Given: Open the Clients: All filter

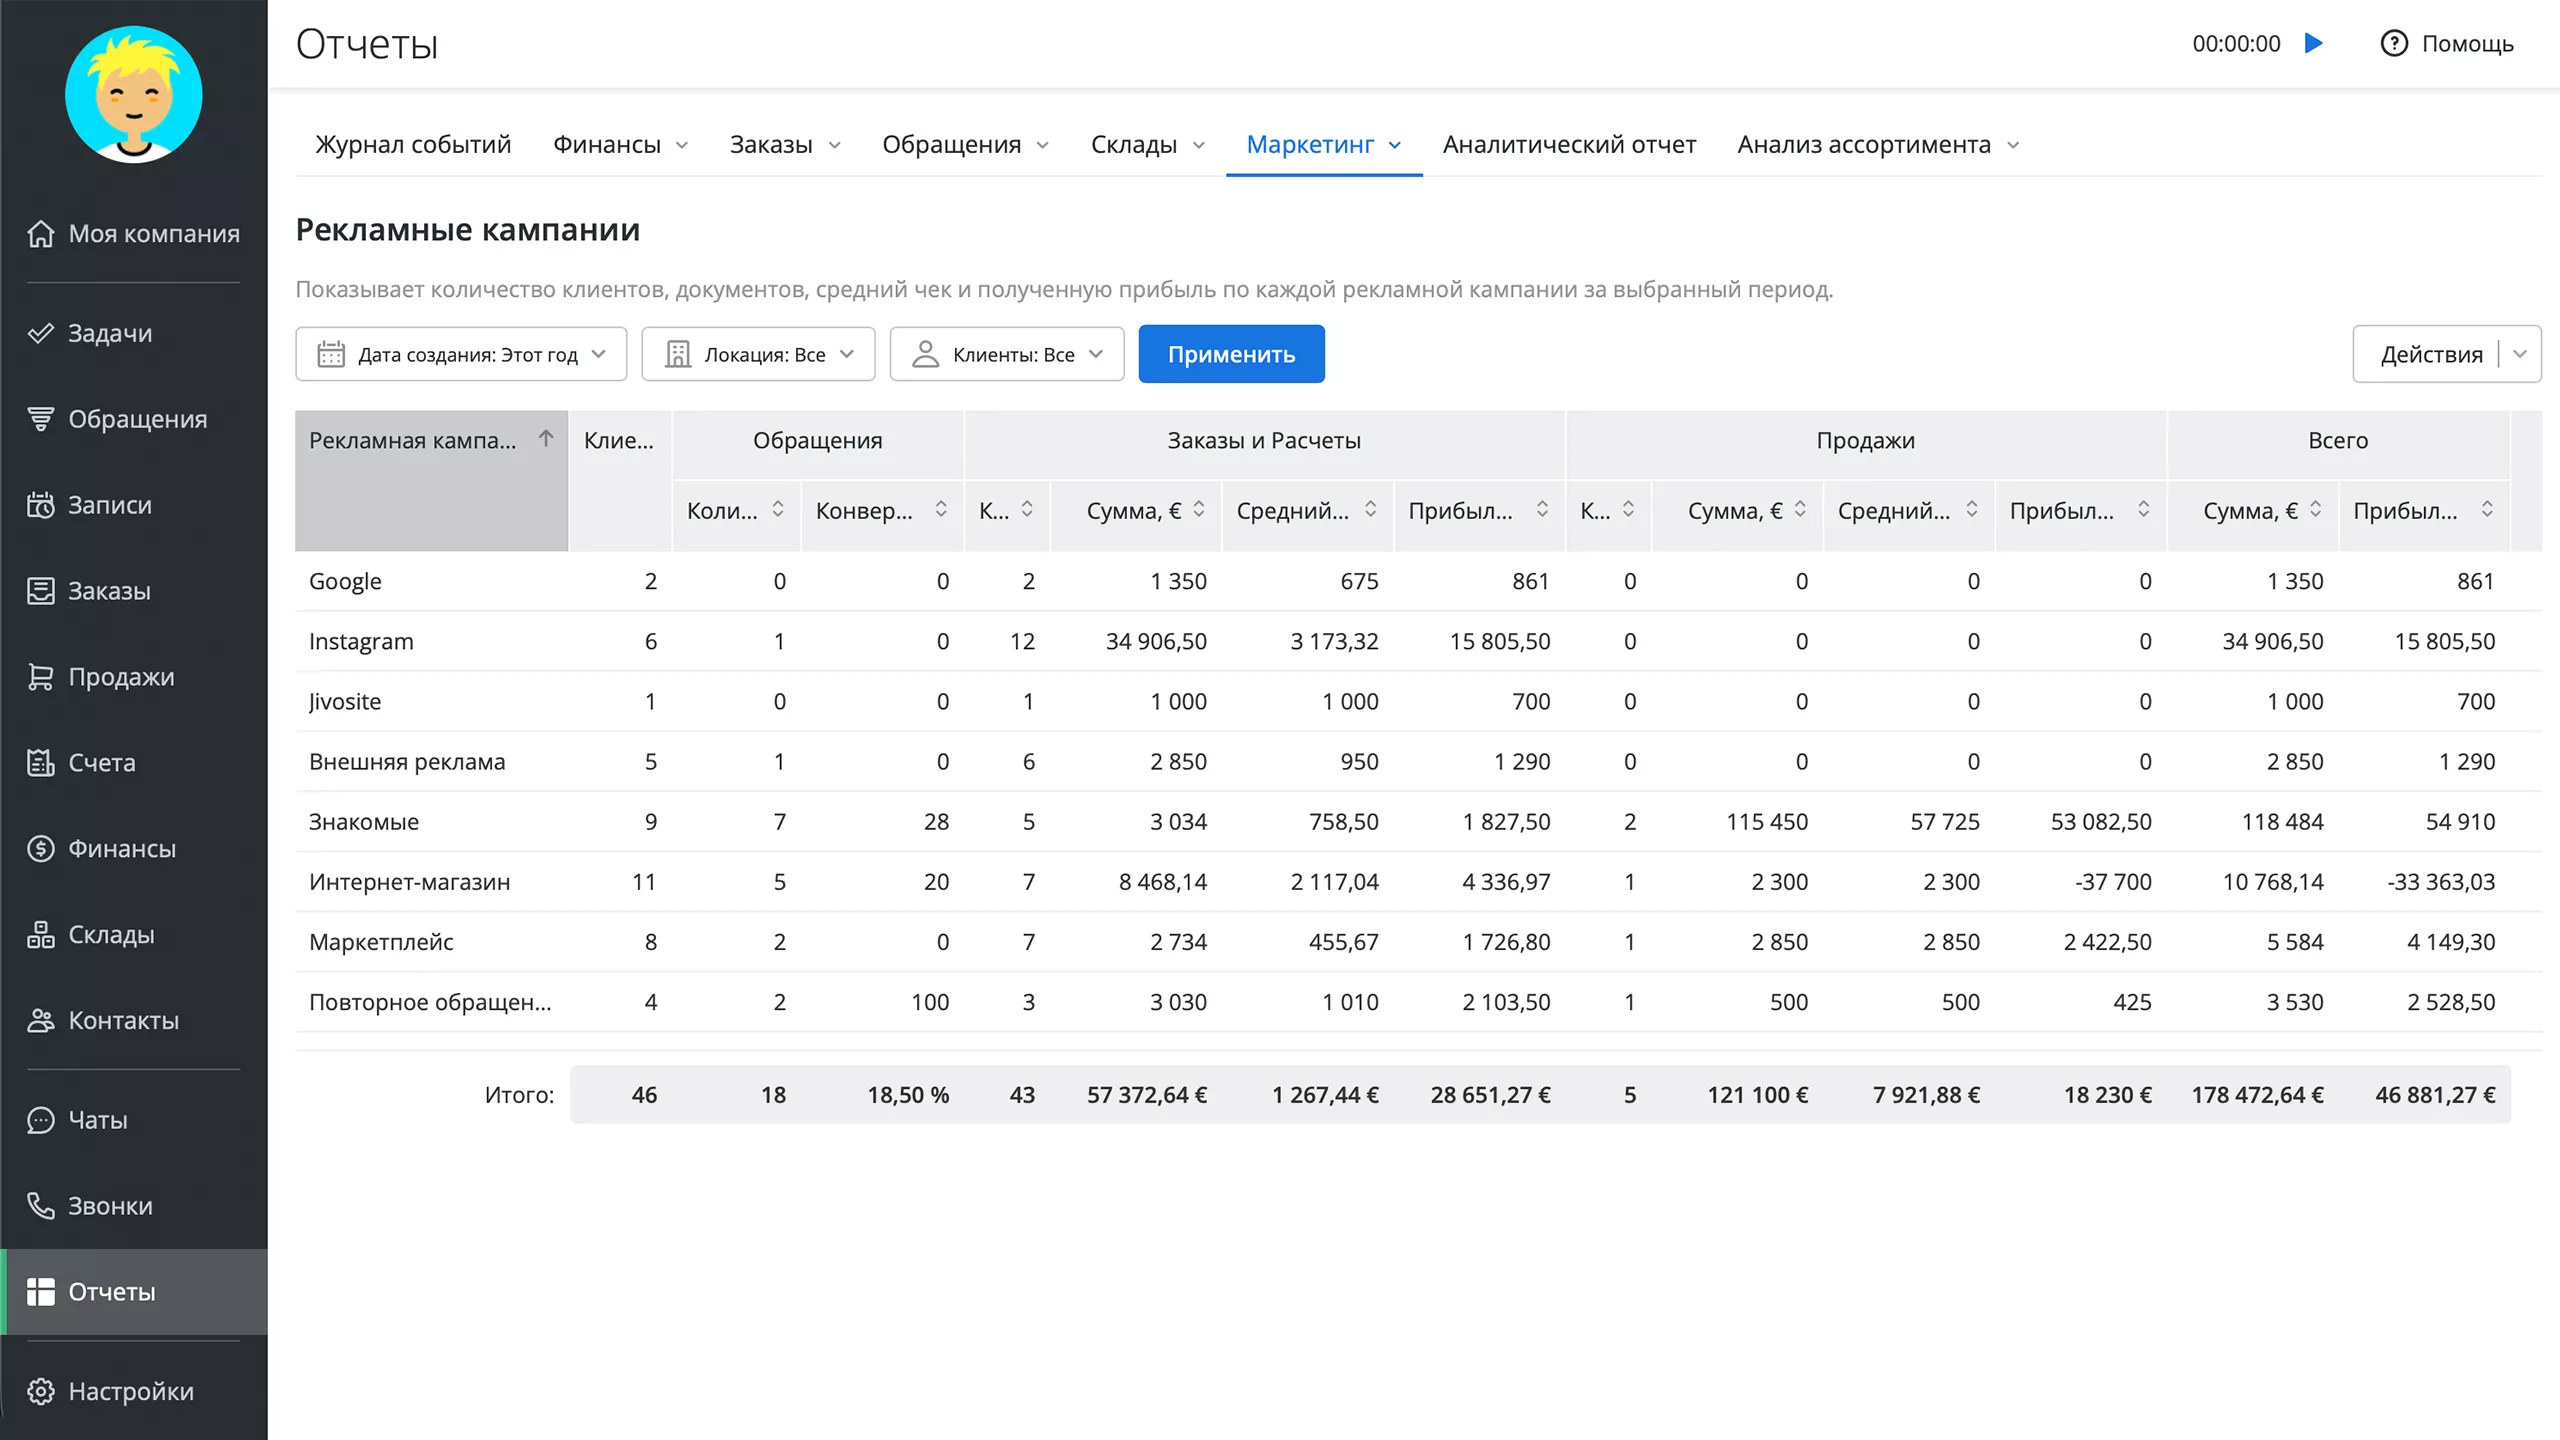Looking at the screenshot, I should pos(1006,354).
